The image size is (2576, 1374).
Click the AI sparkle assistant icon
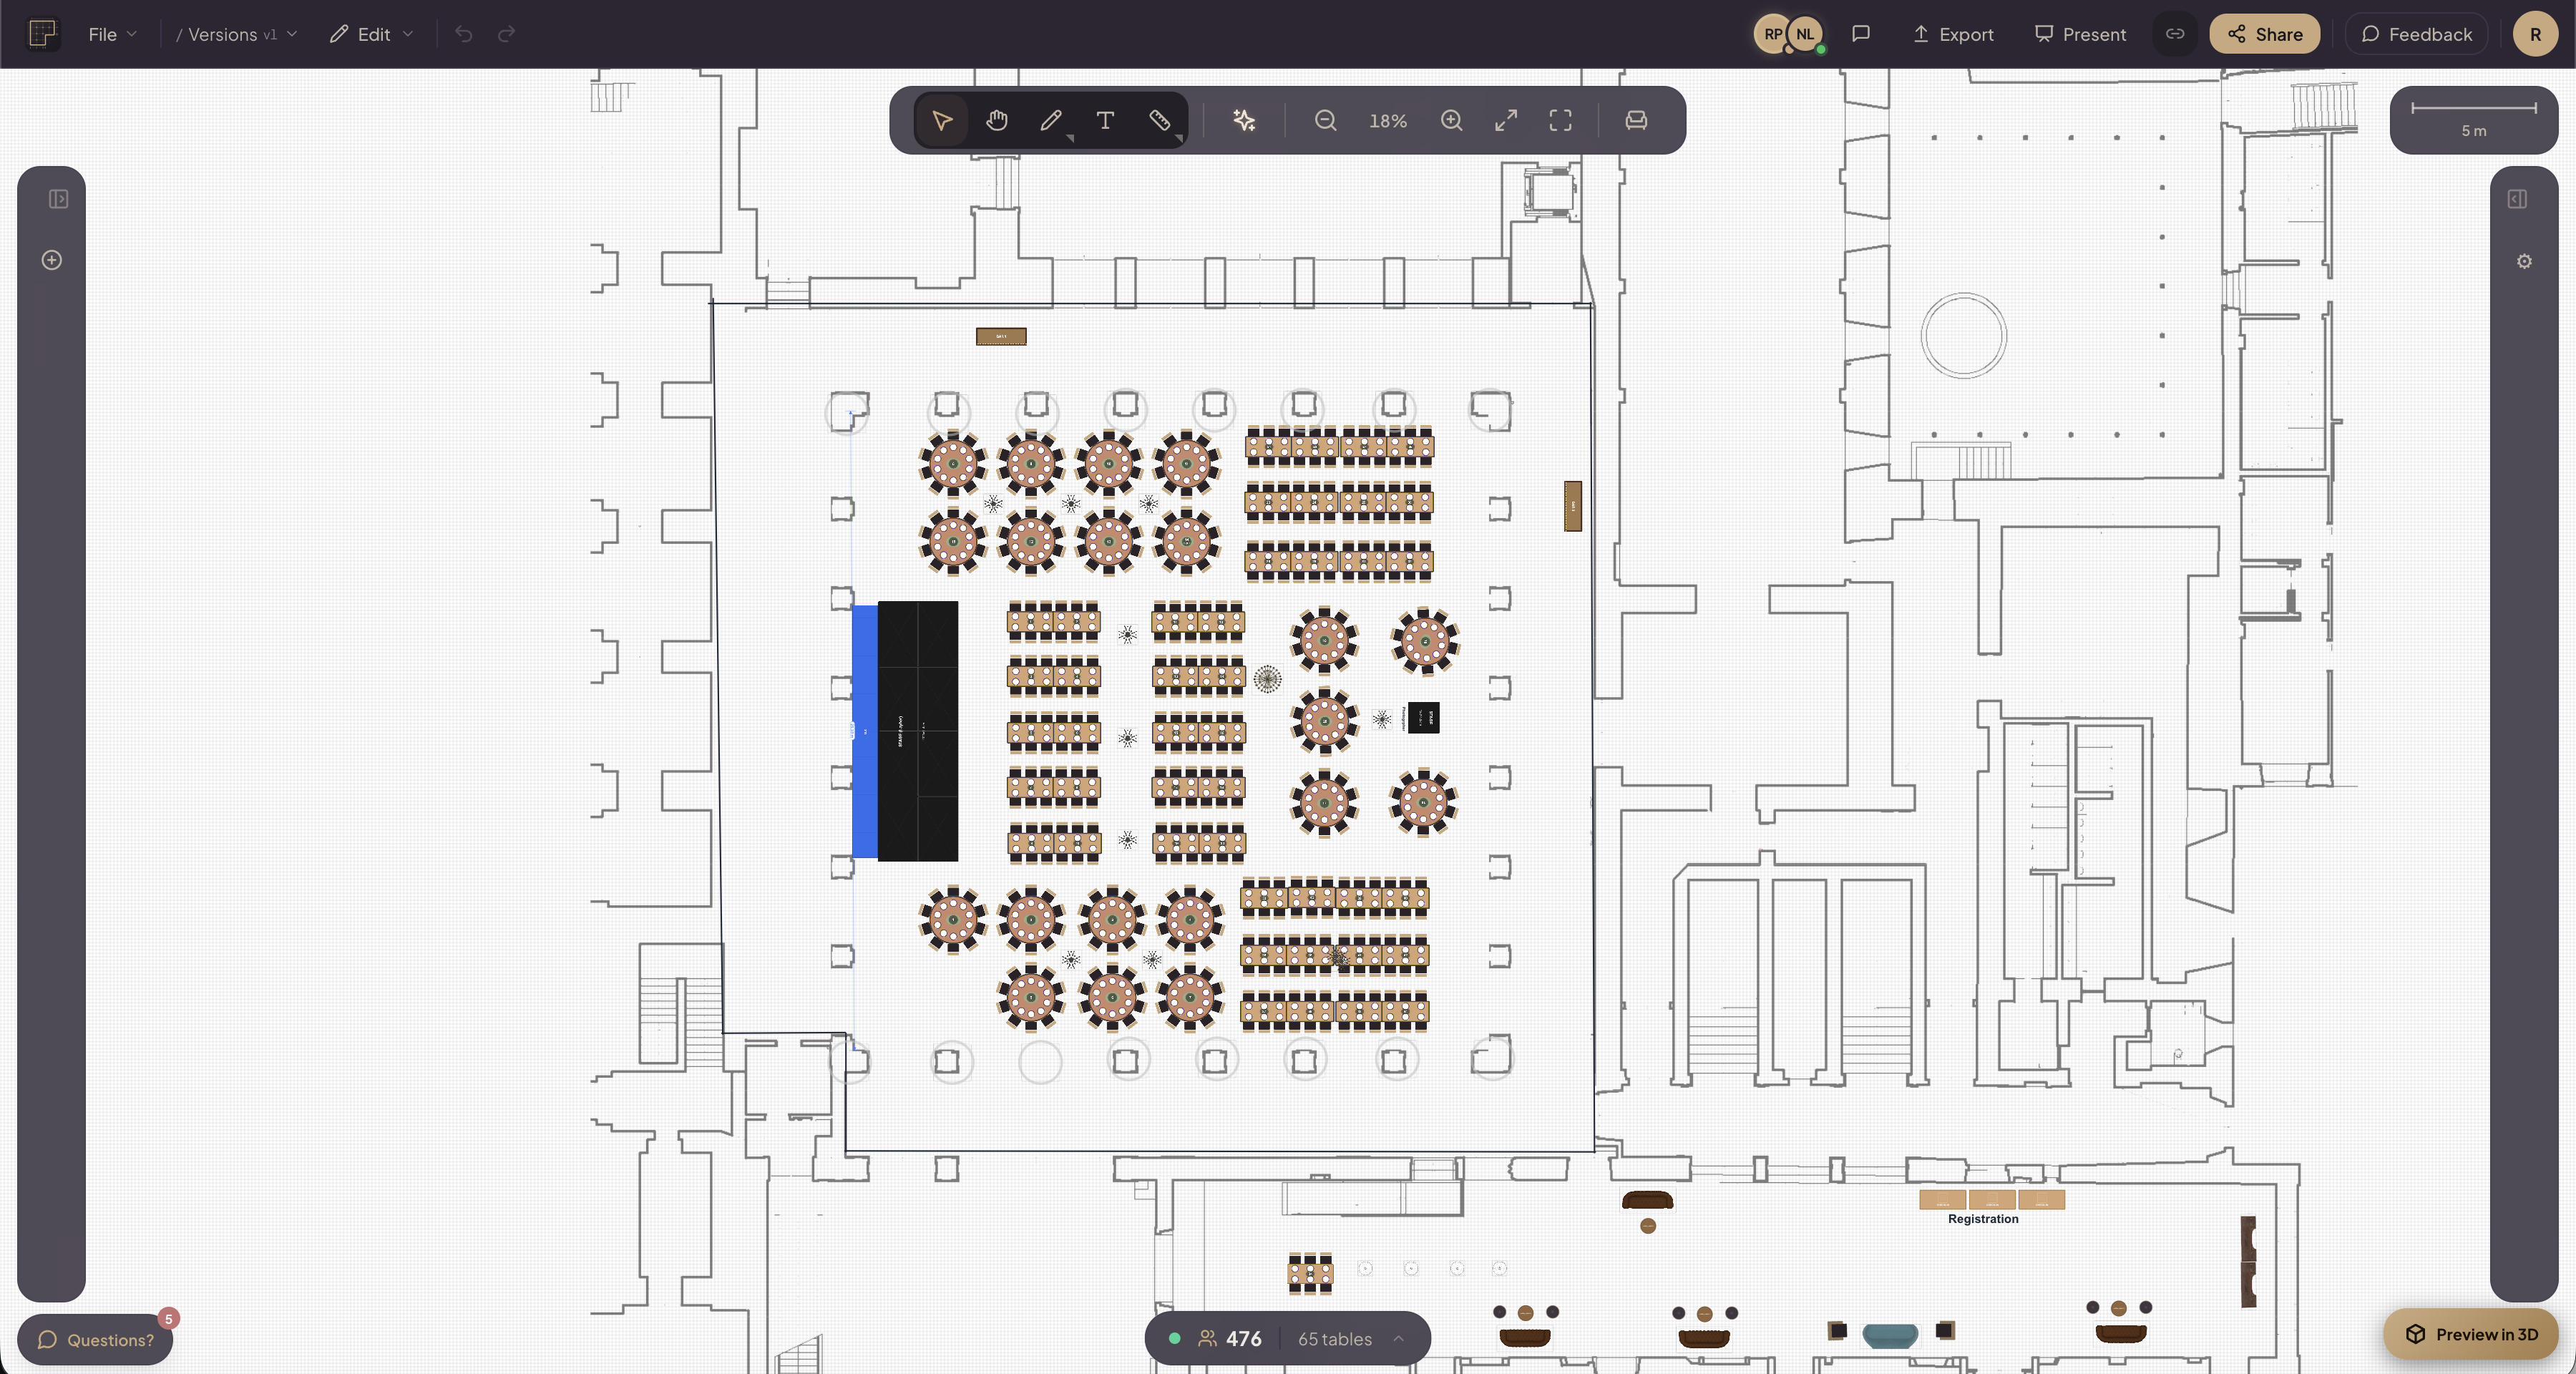pos(1243,120)
